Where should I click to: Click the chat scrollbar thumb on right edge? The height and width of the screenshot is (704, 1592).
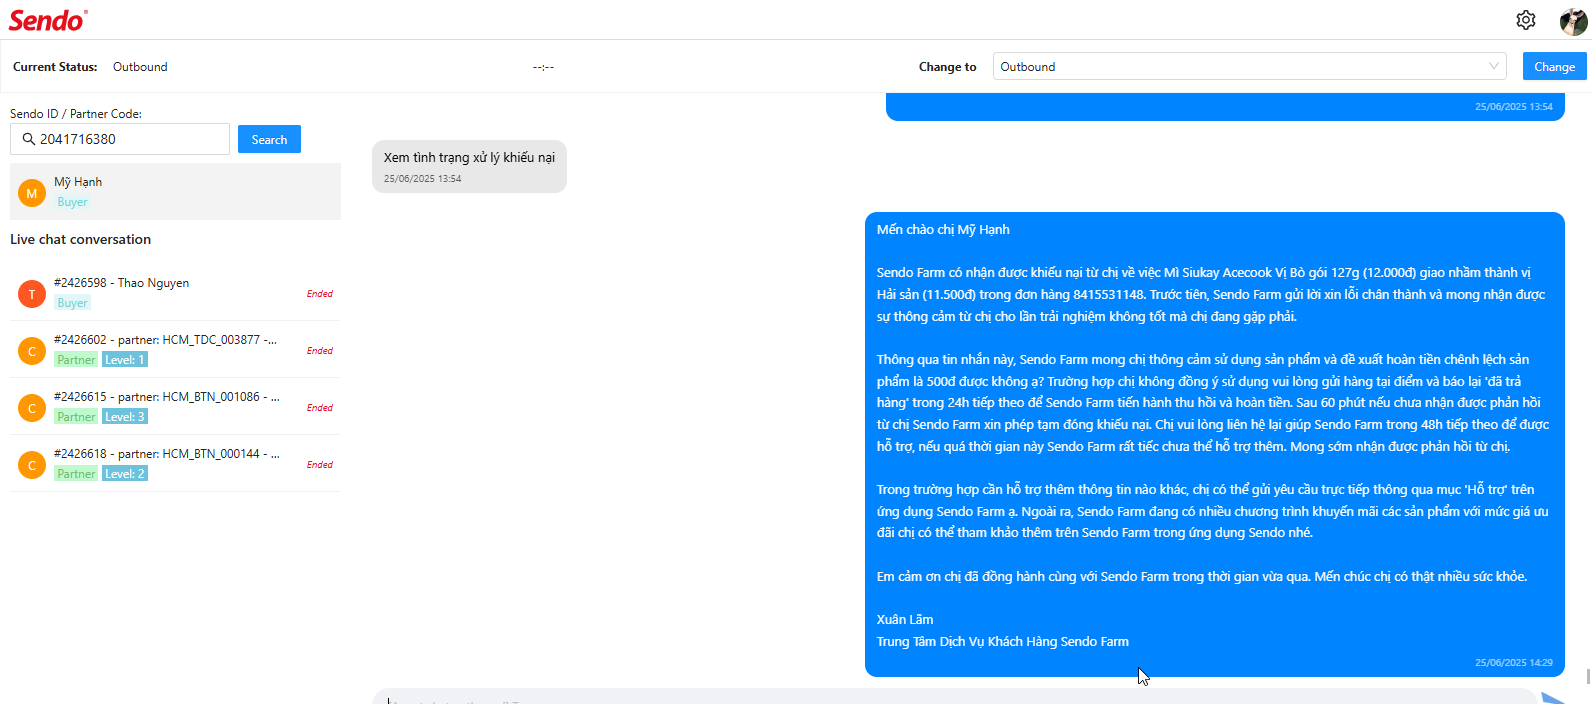click(x=1588, y=676)
